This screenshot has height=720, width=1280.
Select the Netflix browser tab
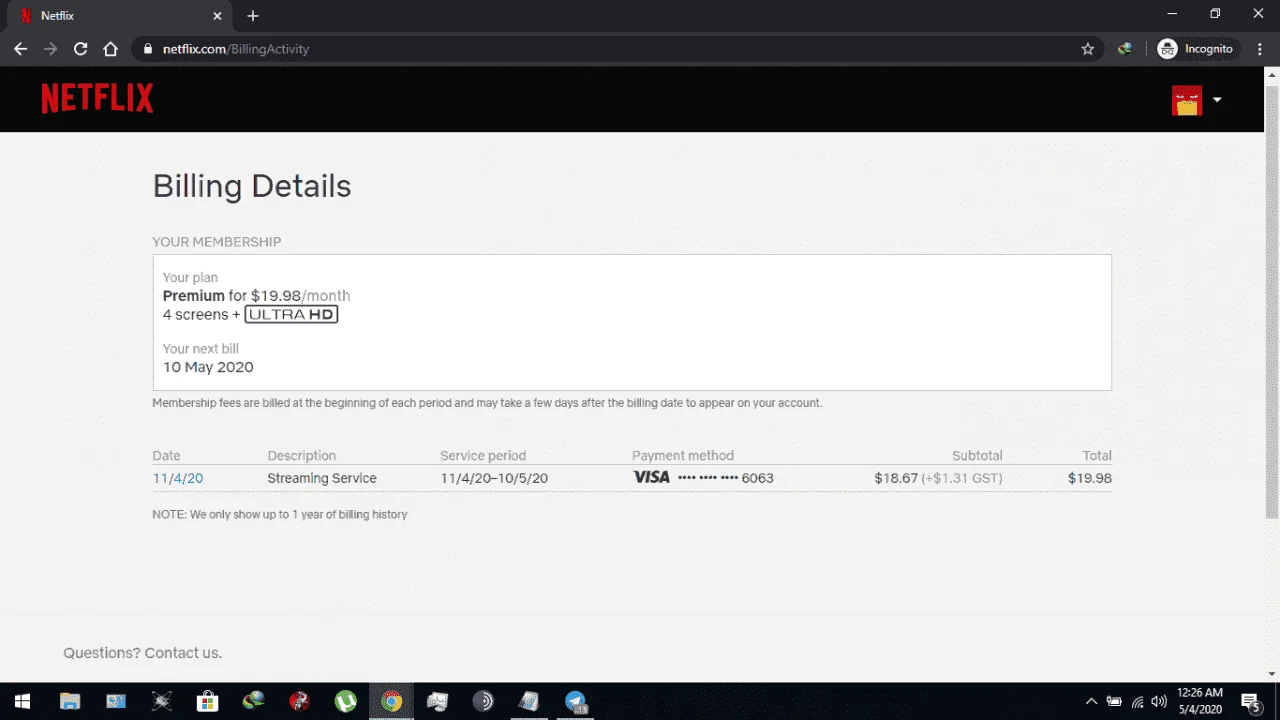click(120, 16)
